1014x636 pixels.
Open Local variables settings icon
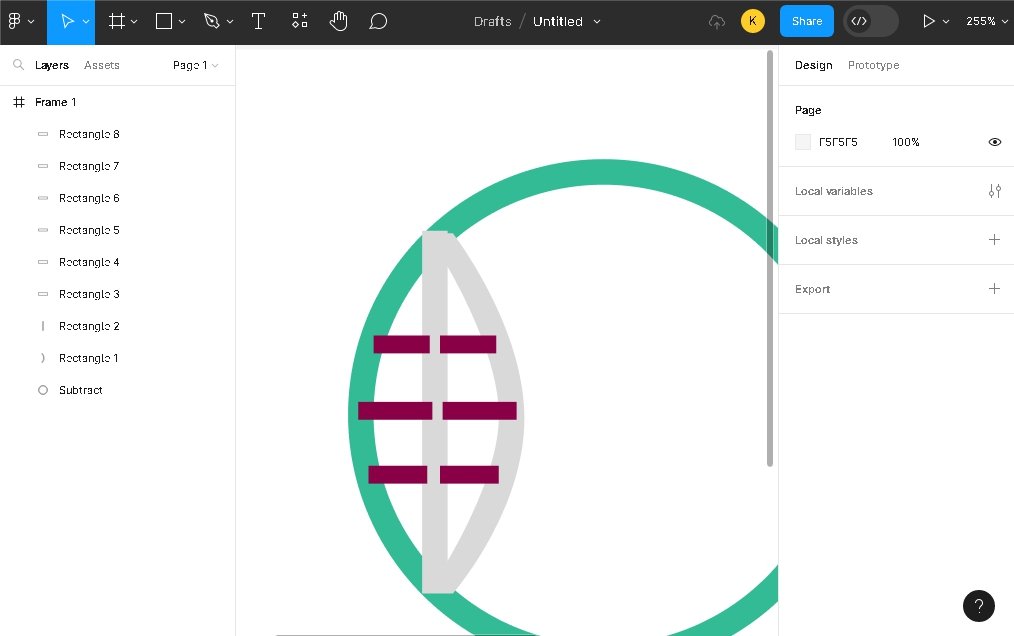[x=994, y=191]
